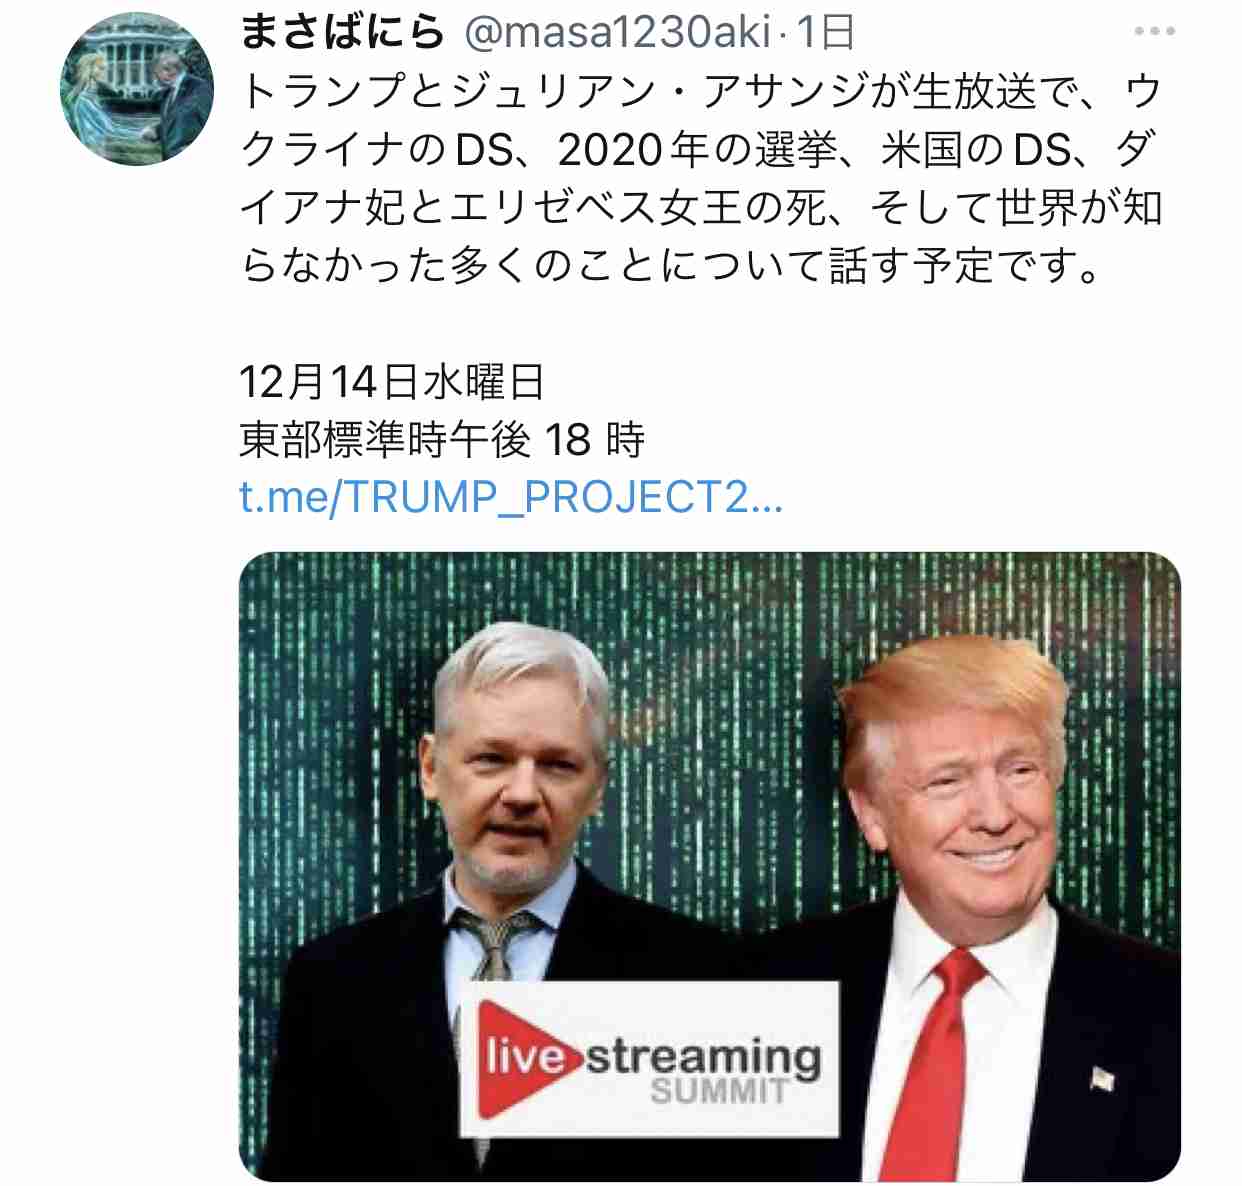Click the display name まさばにら
This screenshot has width=1242, height=1186.
pyautogui.click(x=342, y=32)
